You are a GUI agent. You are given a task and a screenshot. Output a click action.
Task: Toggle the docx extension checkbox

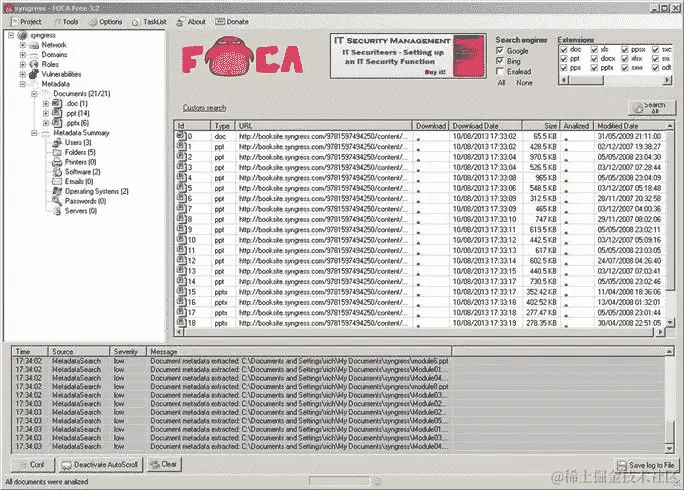(x=594, y=59)
